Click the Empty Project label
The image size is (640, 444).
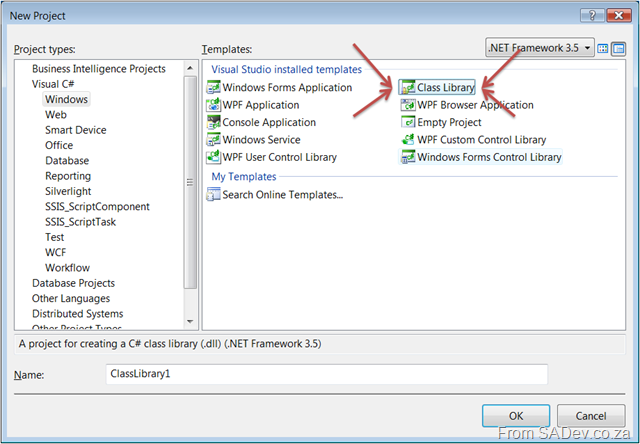[x=449, y=122]
